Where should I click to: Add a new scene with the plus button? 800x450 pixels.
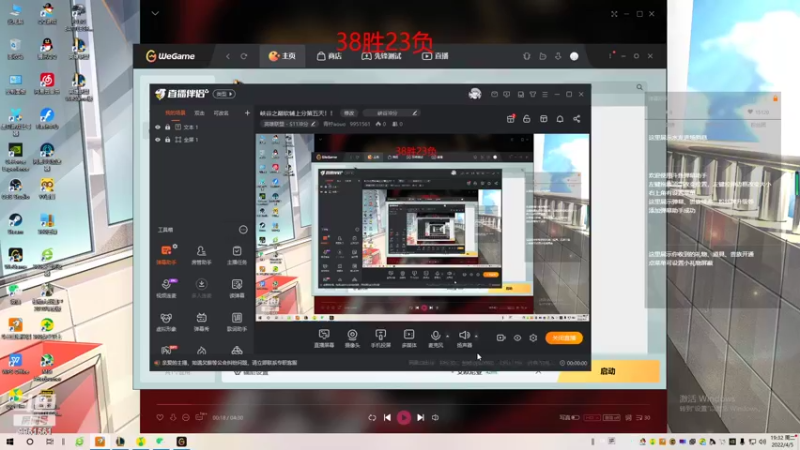[x=247, y=113]
